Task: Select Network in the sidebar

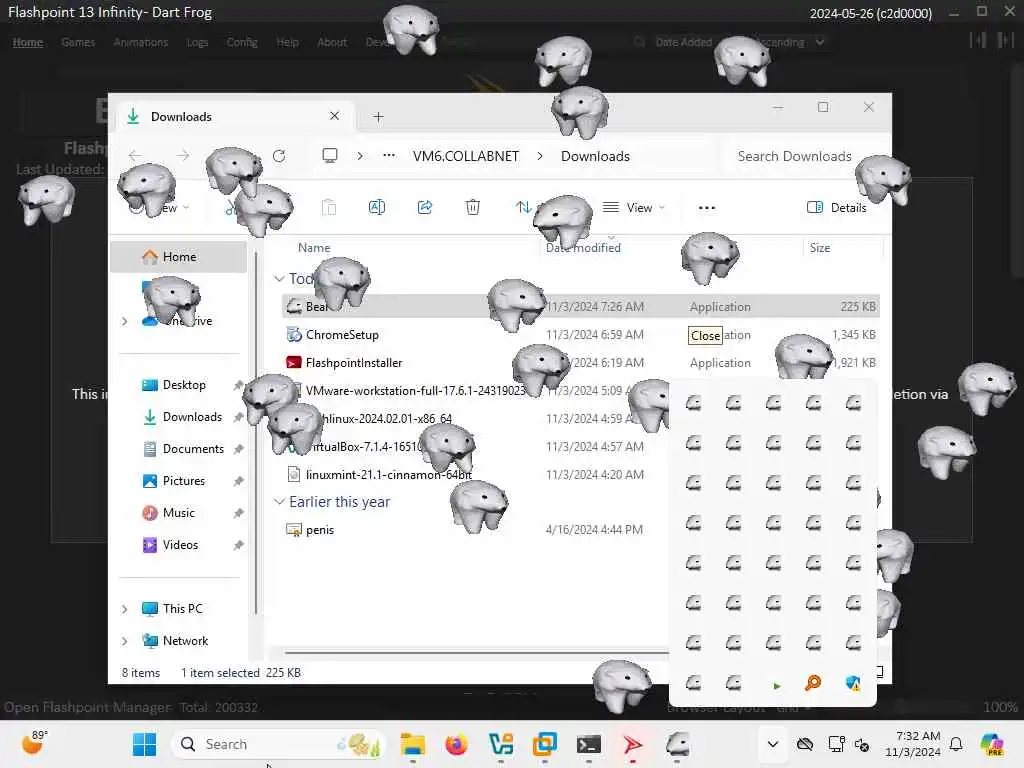Action: [185, 641]
